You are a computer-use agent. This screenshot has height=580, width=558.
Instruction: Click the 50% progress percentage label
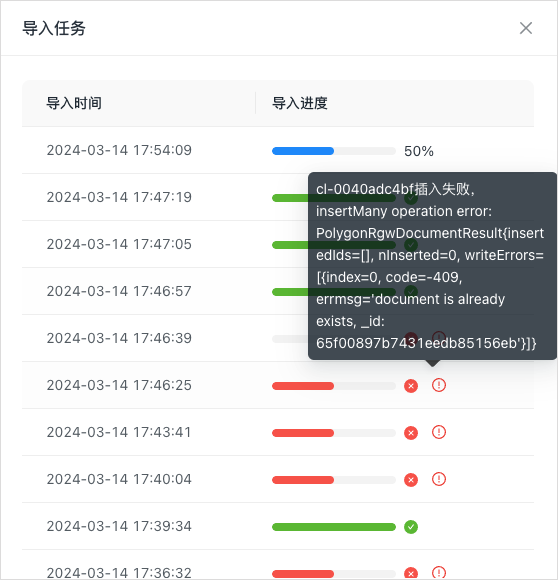click(419, 151)
